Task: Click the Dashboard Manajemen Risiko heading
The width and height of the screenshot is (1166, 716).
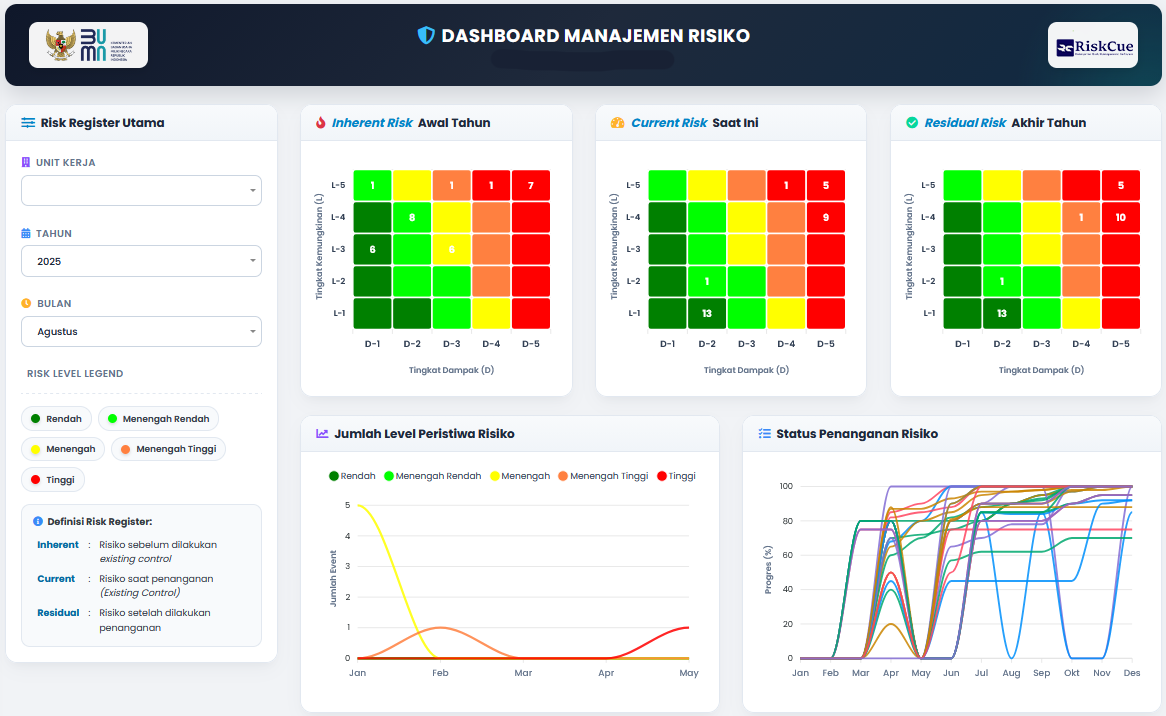Action: [x=596, y=36]
